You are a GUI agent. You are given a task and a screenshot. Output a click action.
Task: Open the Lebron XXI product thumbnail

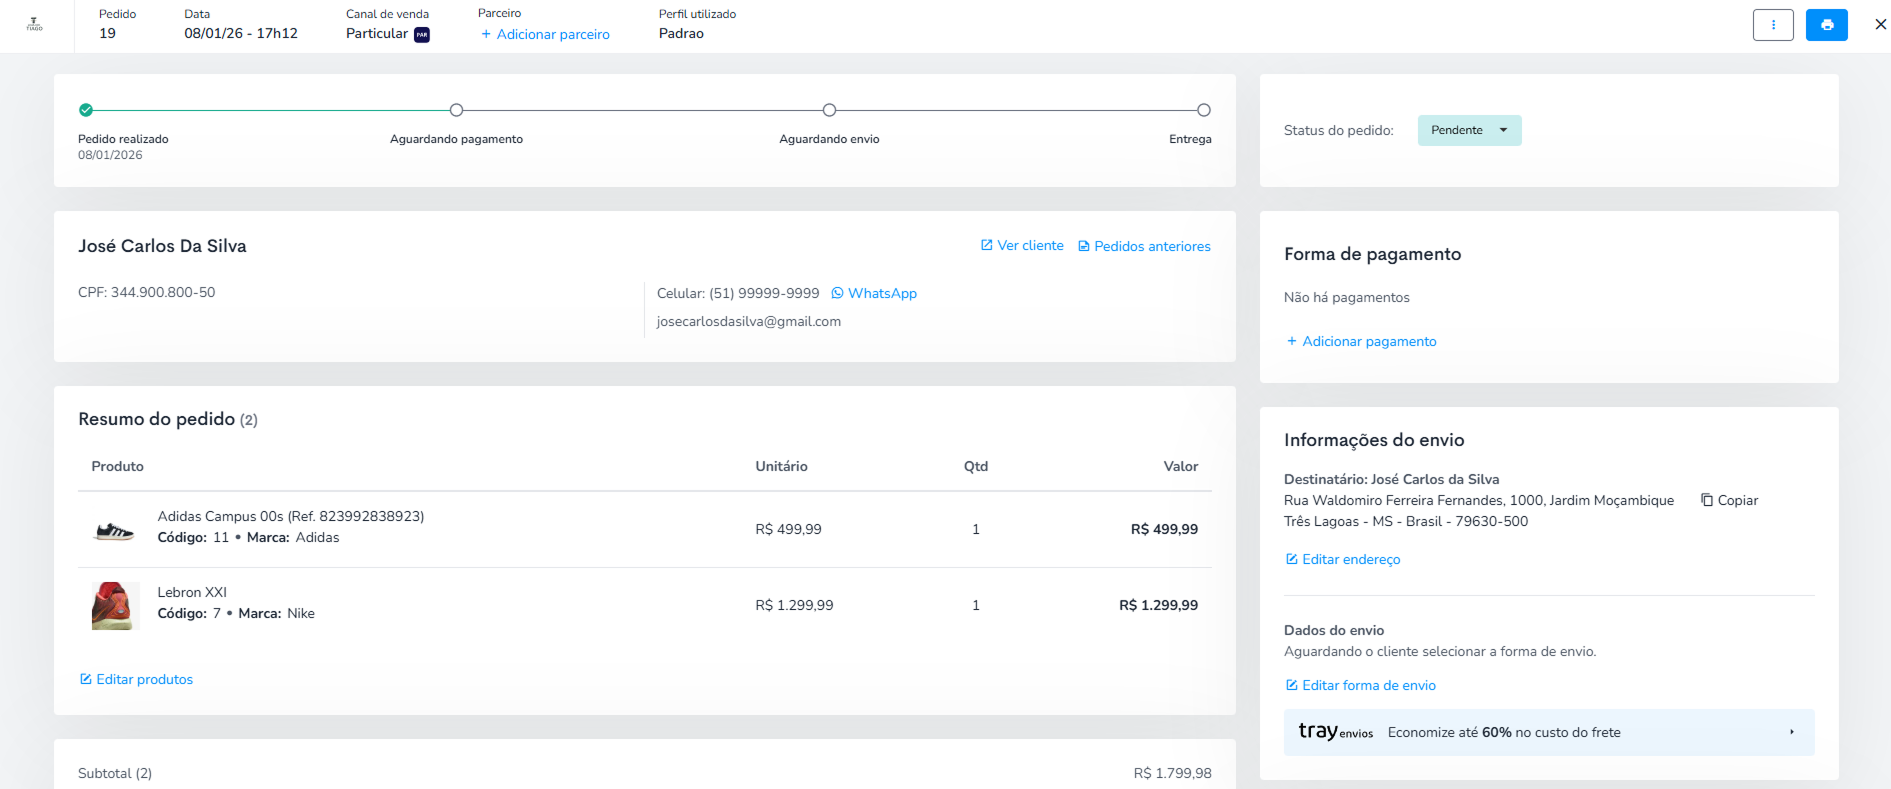(x=114, y=606)
